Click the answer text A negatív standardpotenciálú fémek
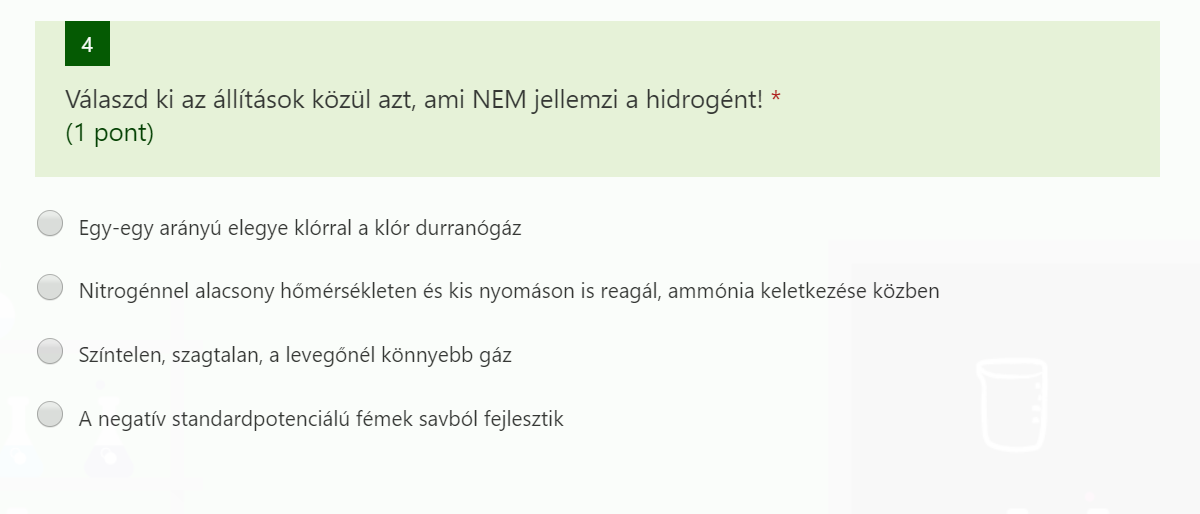1200x514 pixels. pos(321,419)
